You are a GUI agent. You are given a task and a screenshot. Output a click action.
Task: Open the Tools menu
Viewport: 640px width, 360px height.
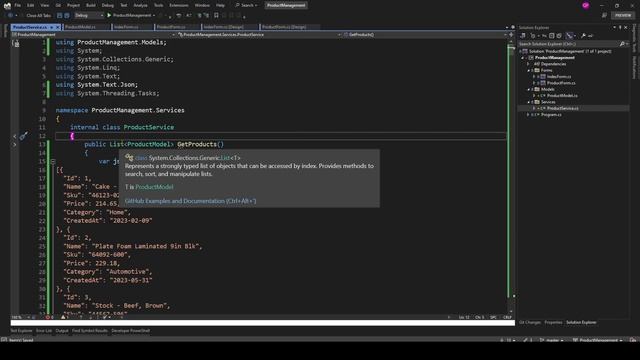point(158,5)
